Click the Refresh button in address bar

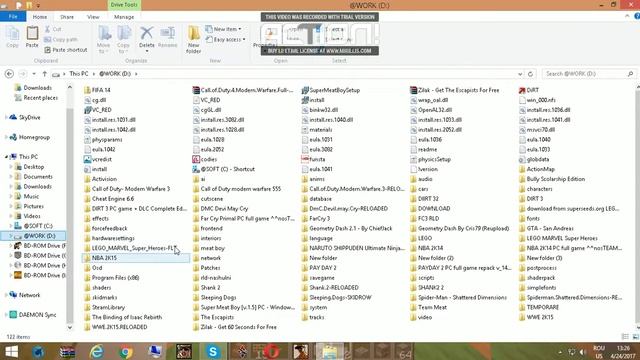pos(530,74)
